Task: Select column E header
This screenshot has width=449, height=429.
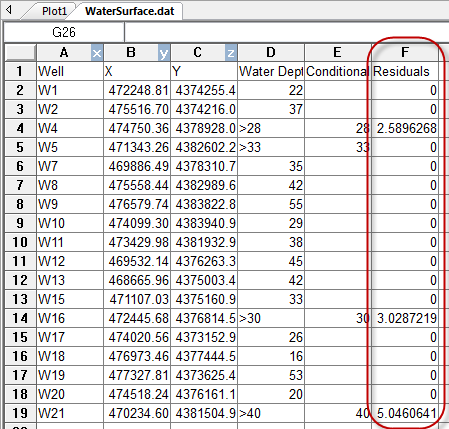Action: click(337, 53)
